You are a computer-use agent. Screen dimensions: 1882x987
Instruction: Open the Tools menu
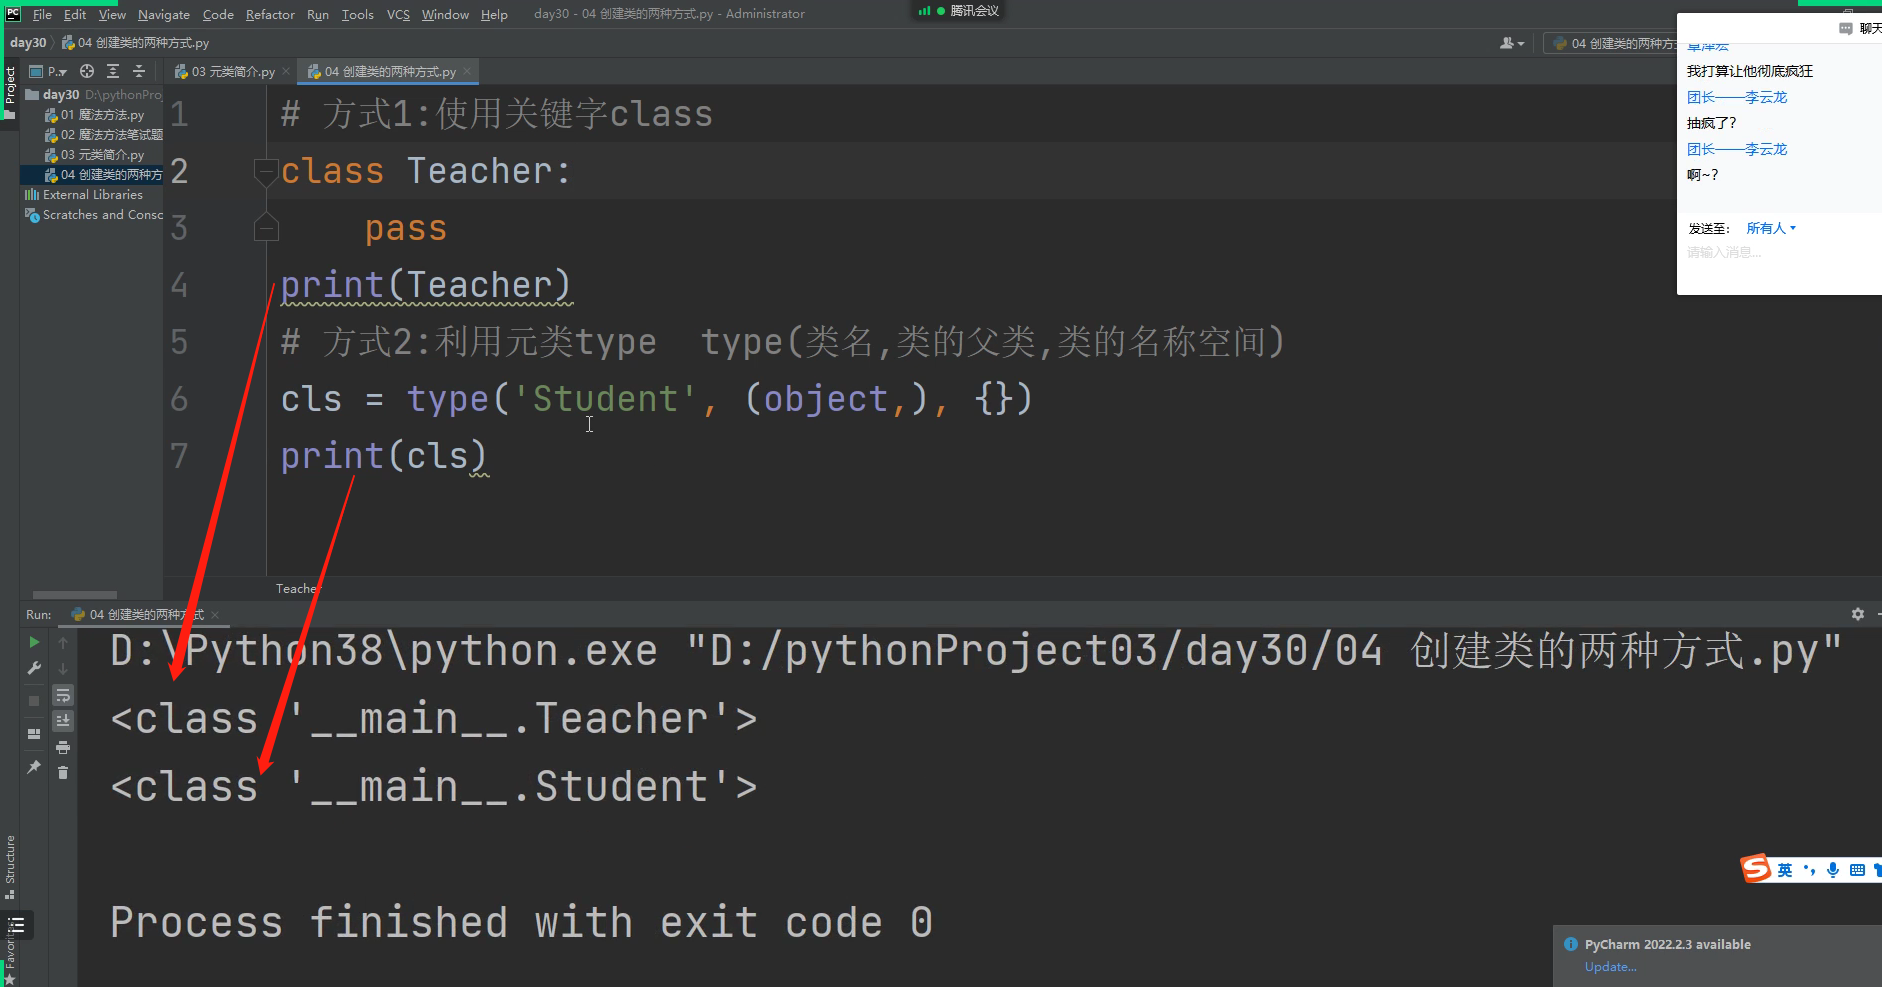click(x=357, y=14)
